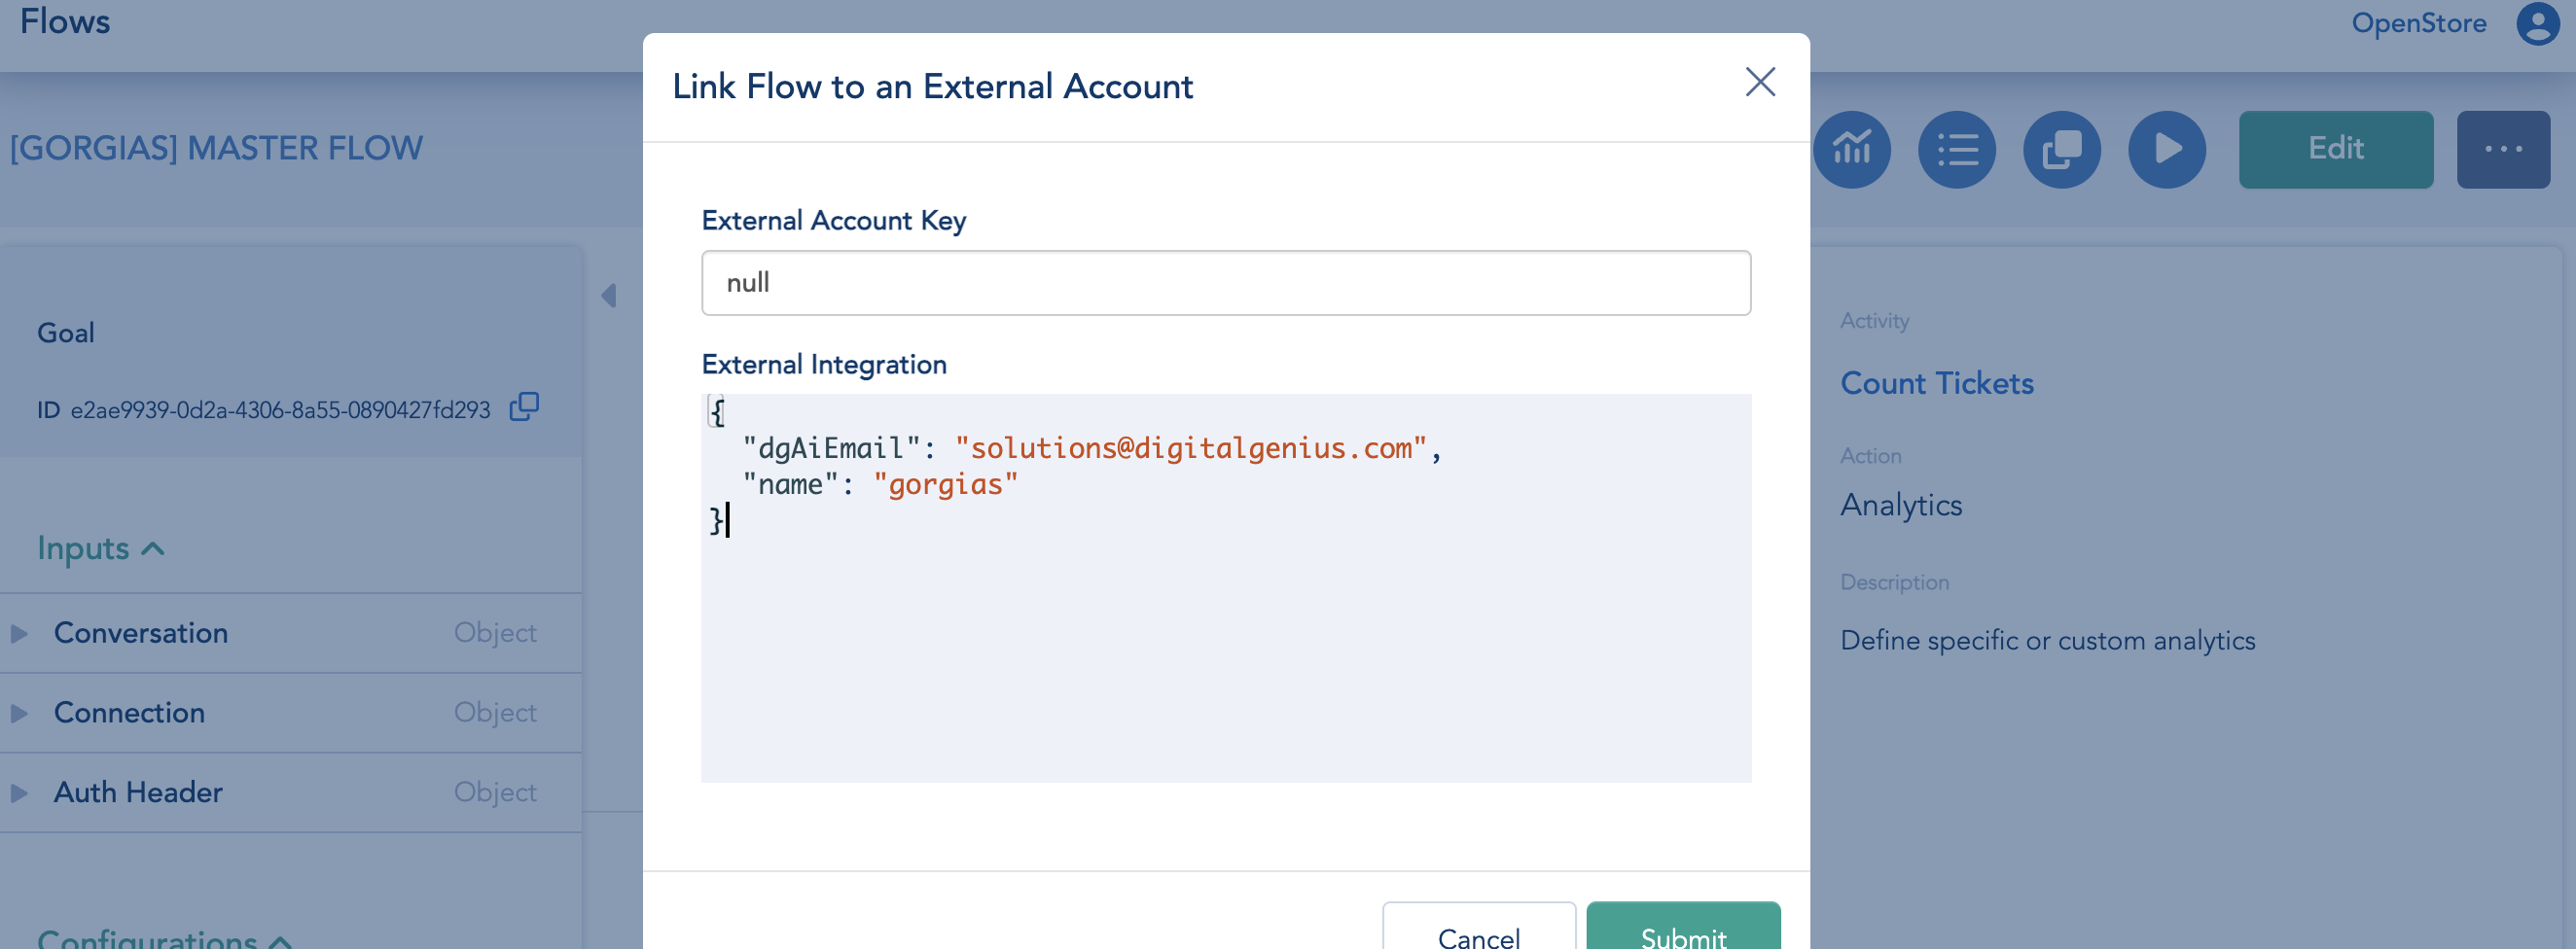Viewport: 2576px width, 949px height.
Task: Click the Count Tickets activity name
Action: pos(1937,384)
